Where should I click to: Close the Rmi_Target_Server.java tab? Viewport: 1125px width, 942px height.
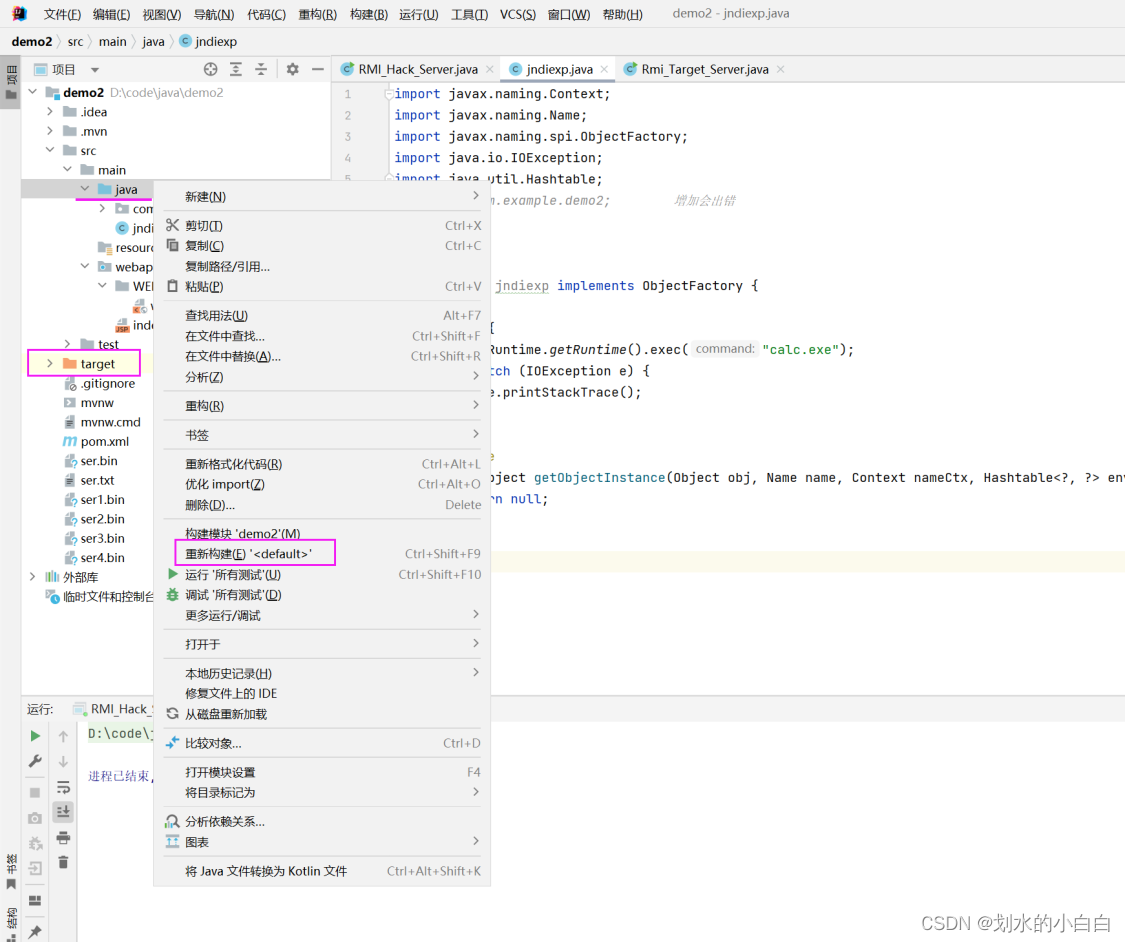pos(781,69)
